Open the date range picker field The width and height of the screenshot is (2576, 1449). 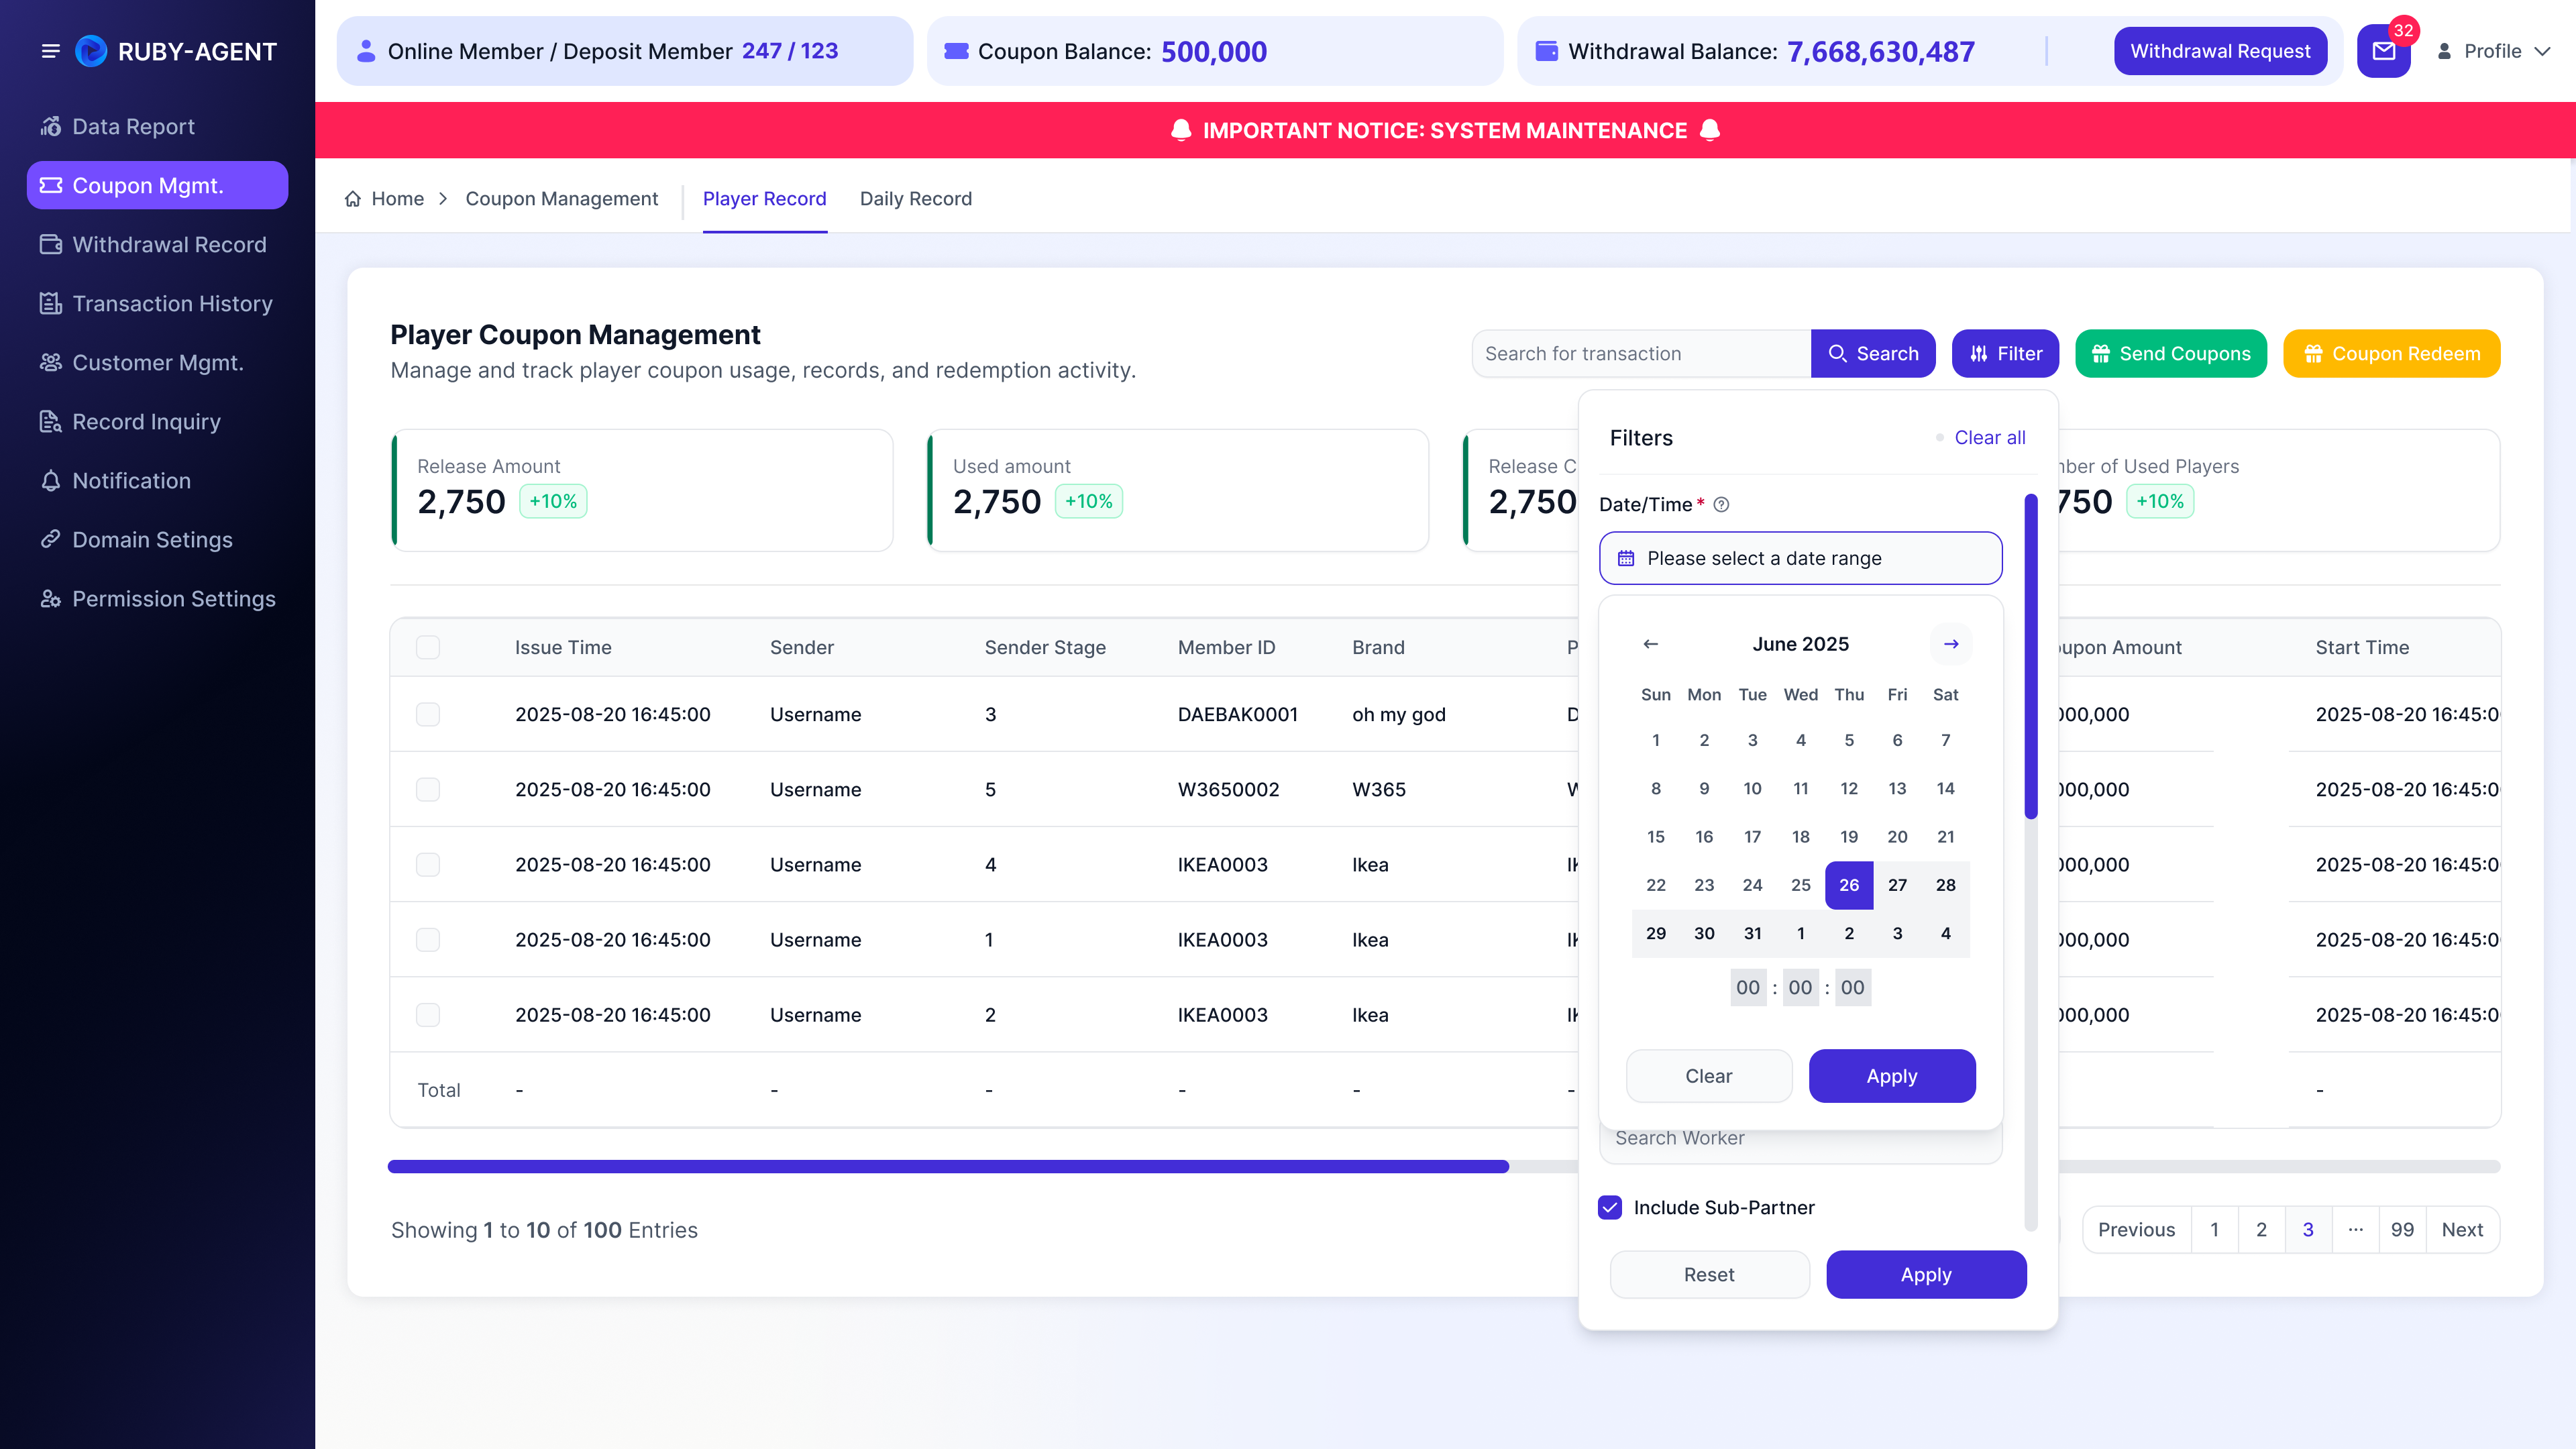(x=1800, y=558)
